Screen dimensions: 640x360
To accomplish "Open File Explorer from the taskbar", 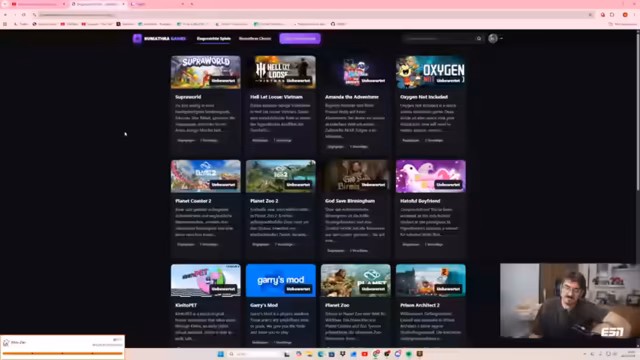I will (309, 354).
